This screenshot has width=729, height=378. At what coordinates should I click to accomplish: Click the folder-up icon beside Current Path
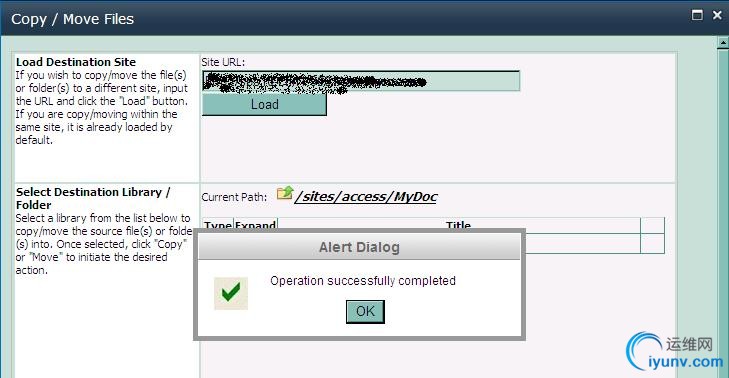(285, 193)
